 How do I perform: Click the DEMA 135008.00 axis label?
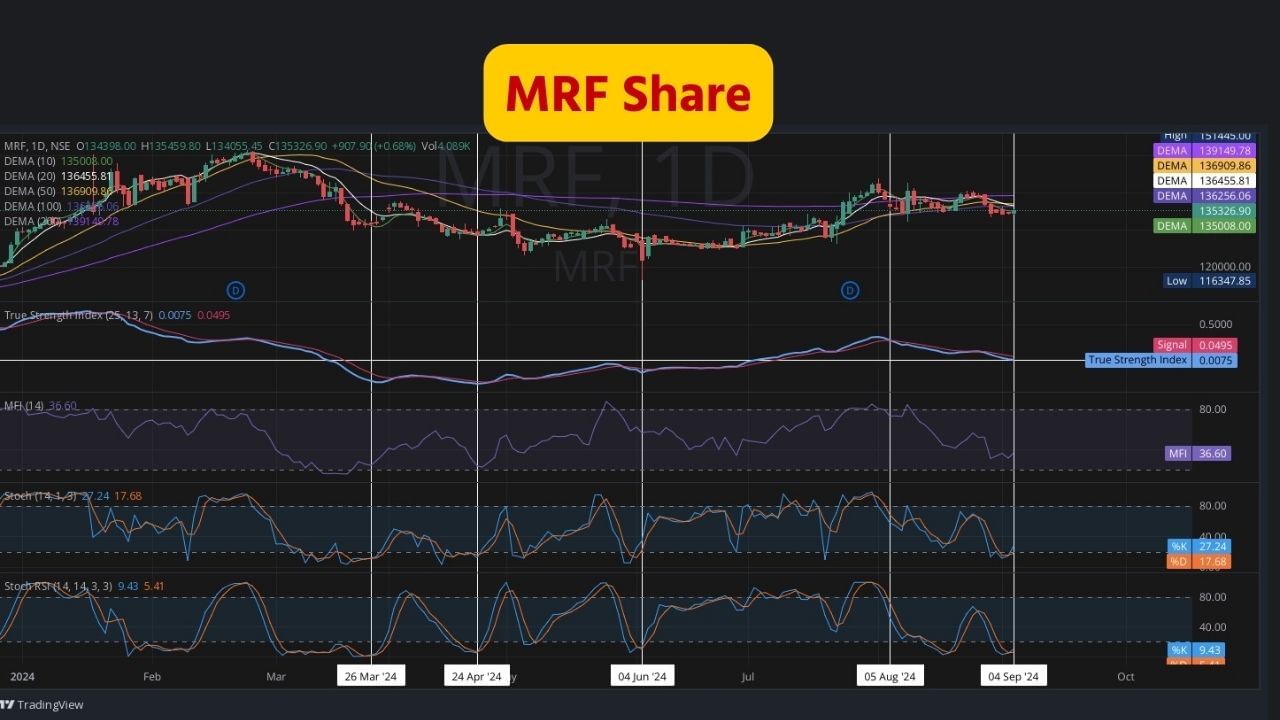coord(1205,227)
